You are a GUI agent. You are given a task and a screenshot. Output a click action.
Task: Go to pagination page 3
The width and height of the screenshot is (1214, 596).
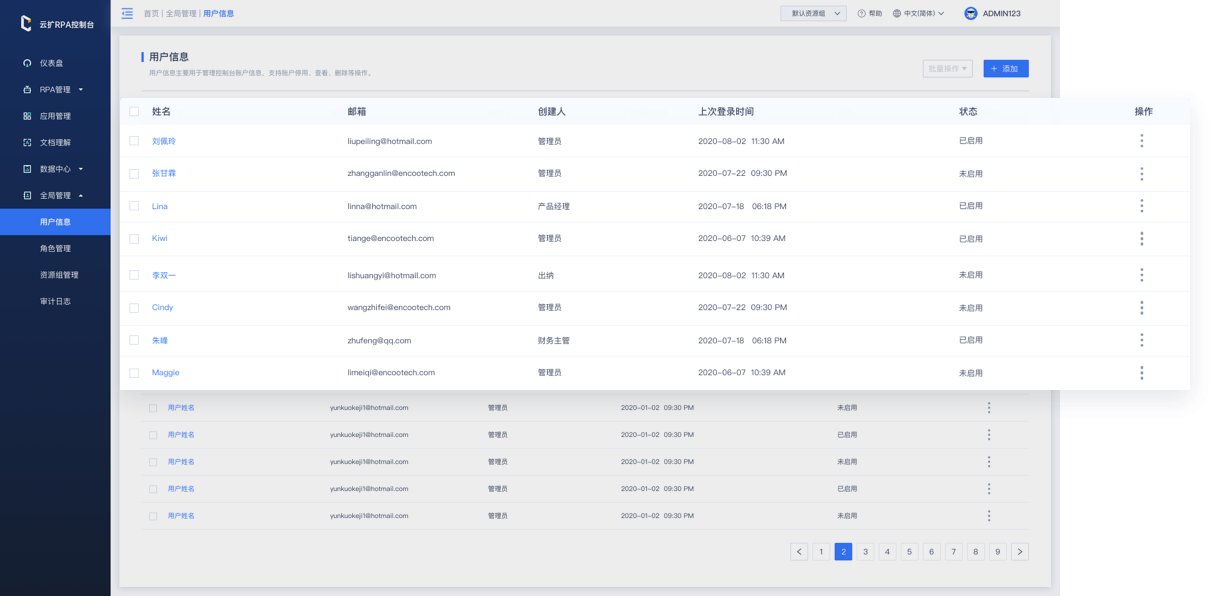[x=865, y=552]
